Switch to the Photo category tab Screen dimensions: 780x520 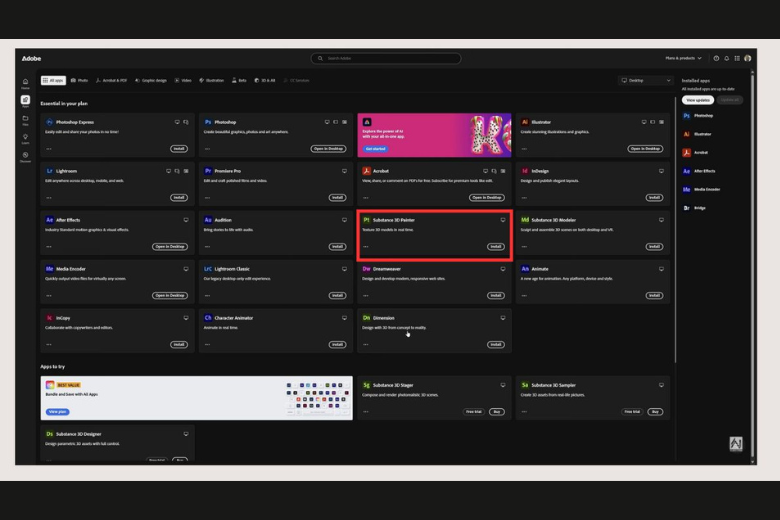tap(80, 81)
